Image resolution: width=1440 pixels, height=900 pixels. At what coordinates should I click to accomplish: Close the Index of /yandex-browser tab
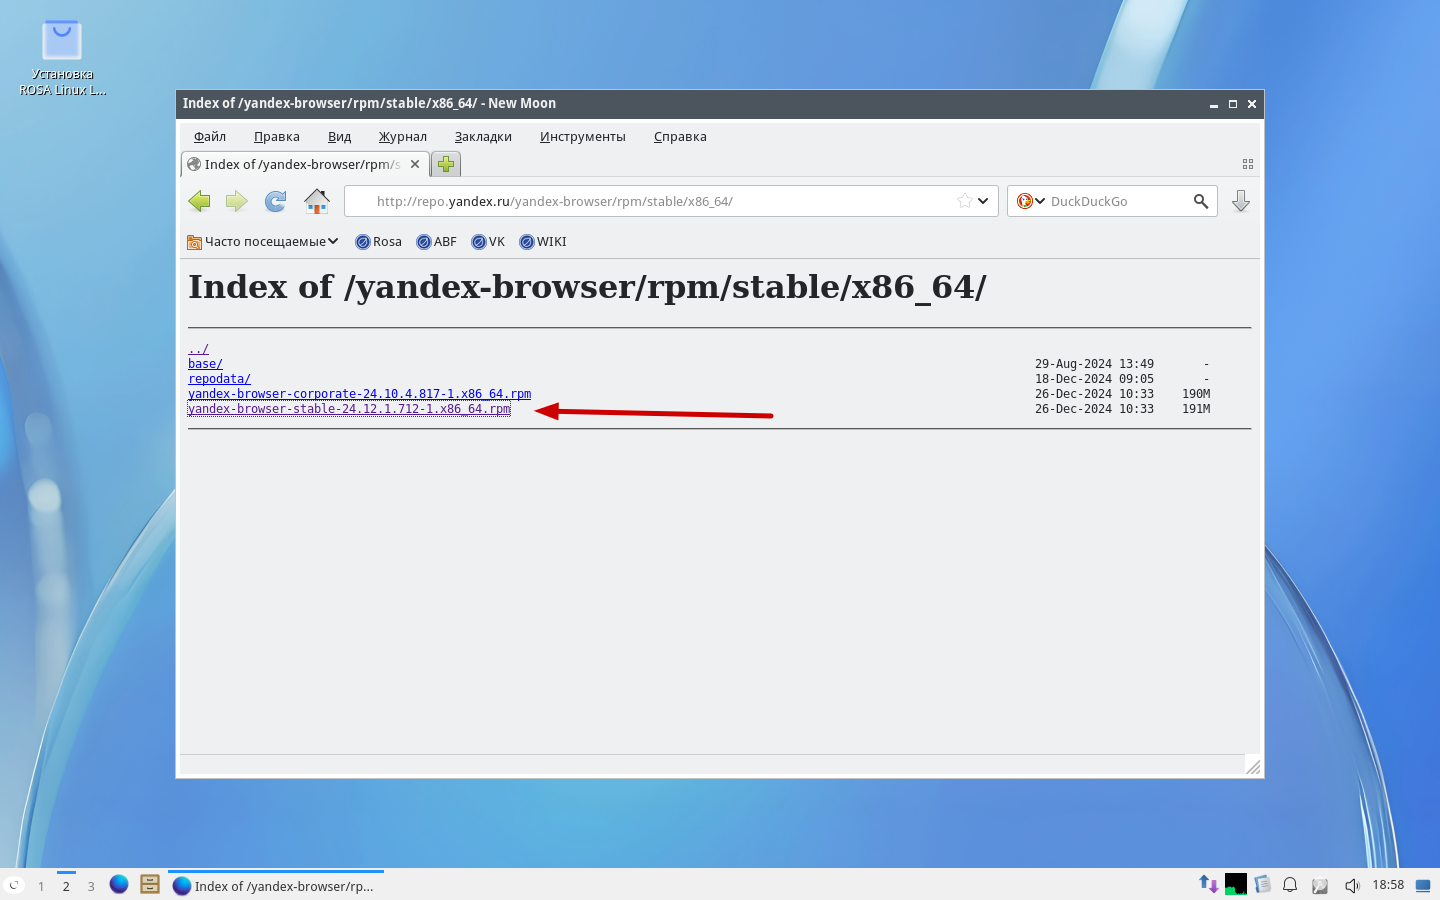pos(415,164)
